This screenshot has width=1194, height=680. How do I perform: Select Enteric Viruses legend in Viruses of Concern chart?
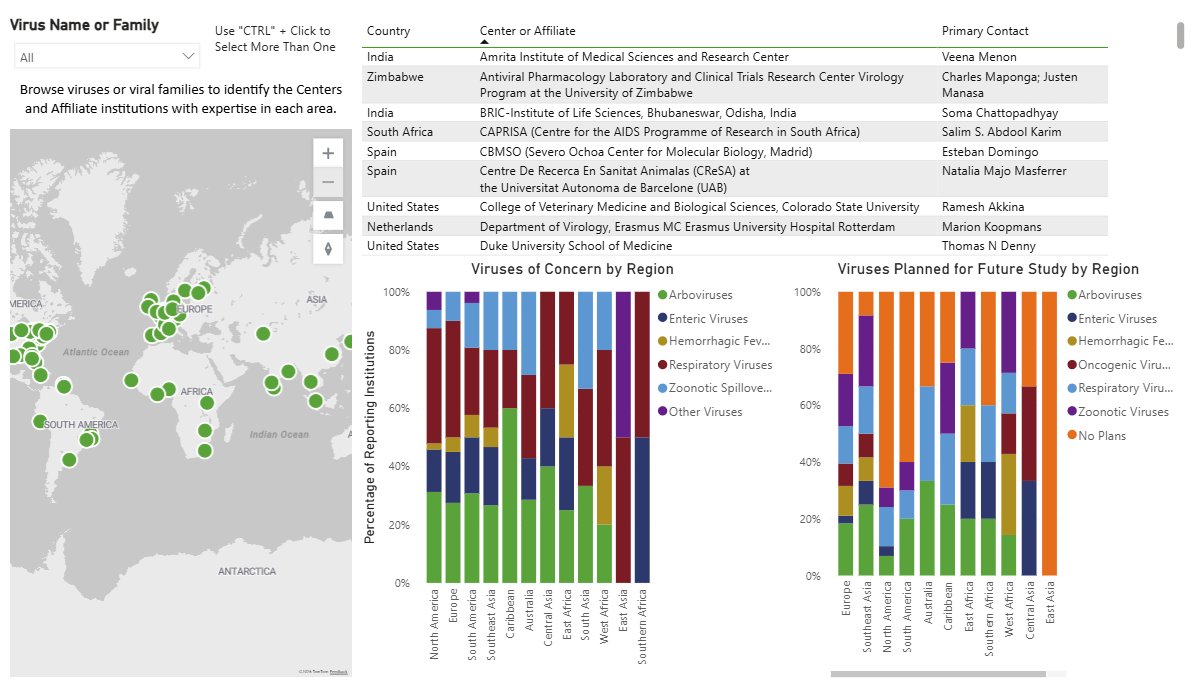tap(703, 318)
